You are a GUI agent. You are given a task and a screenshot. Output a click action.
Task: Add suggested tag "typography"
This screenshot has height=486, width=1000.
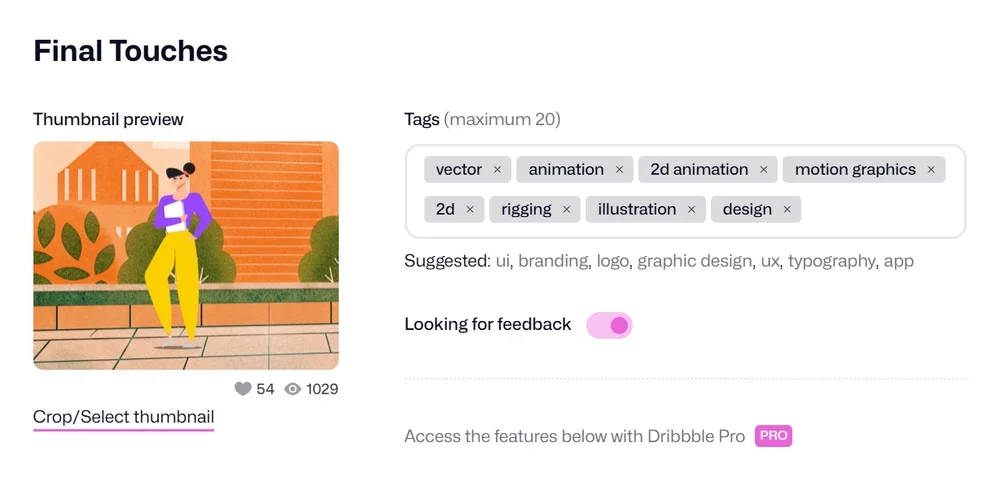pos(831,261)
